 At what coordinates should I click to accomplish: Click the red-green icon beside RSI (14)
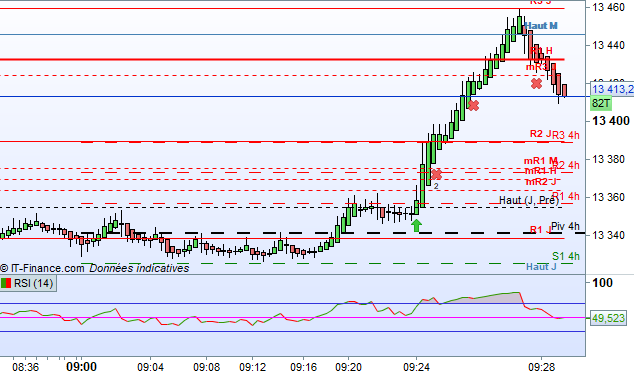point(6,283)
